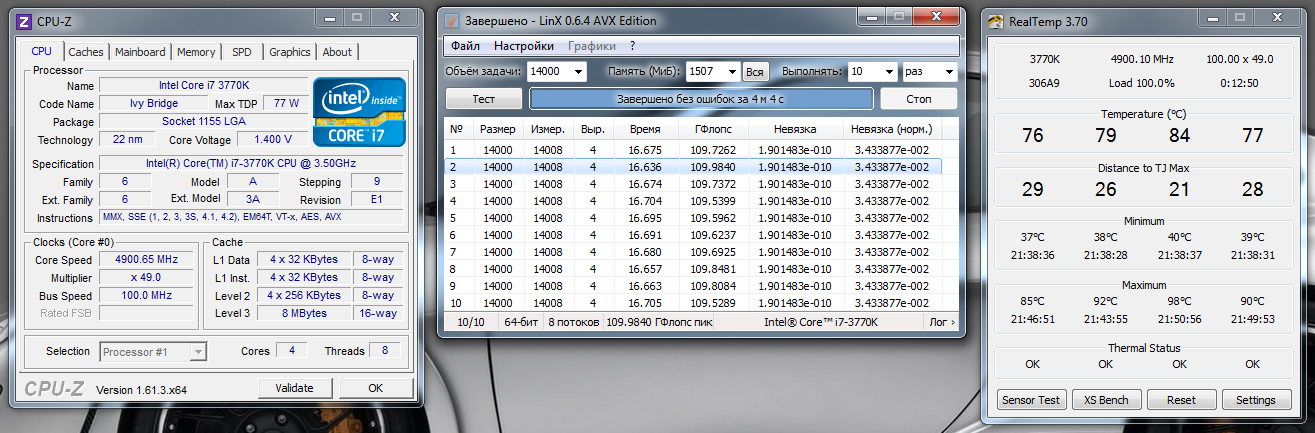Click the XS Bench button in RealTemp
Screen dimensions: 1315x433
pyautogui.click(x=1107, y=400)
